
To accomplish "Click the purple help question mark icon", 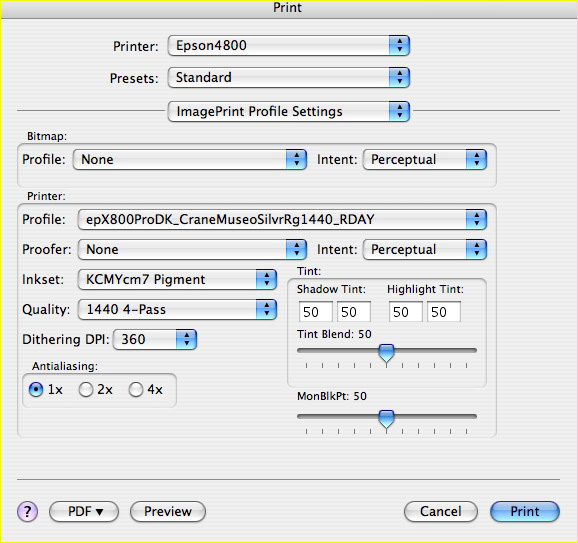I will coord(27,511).
